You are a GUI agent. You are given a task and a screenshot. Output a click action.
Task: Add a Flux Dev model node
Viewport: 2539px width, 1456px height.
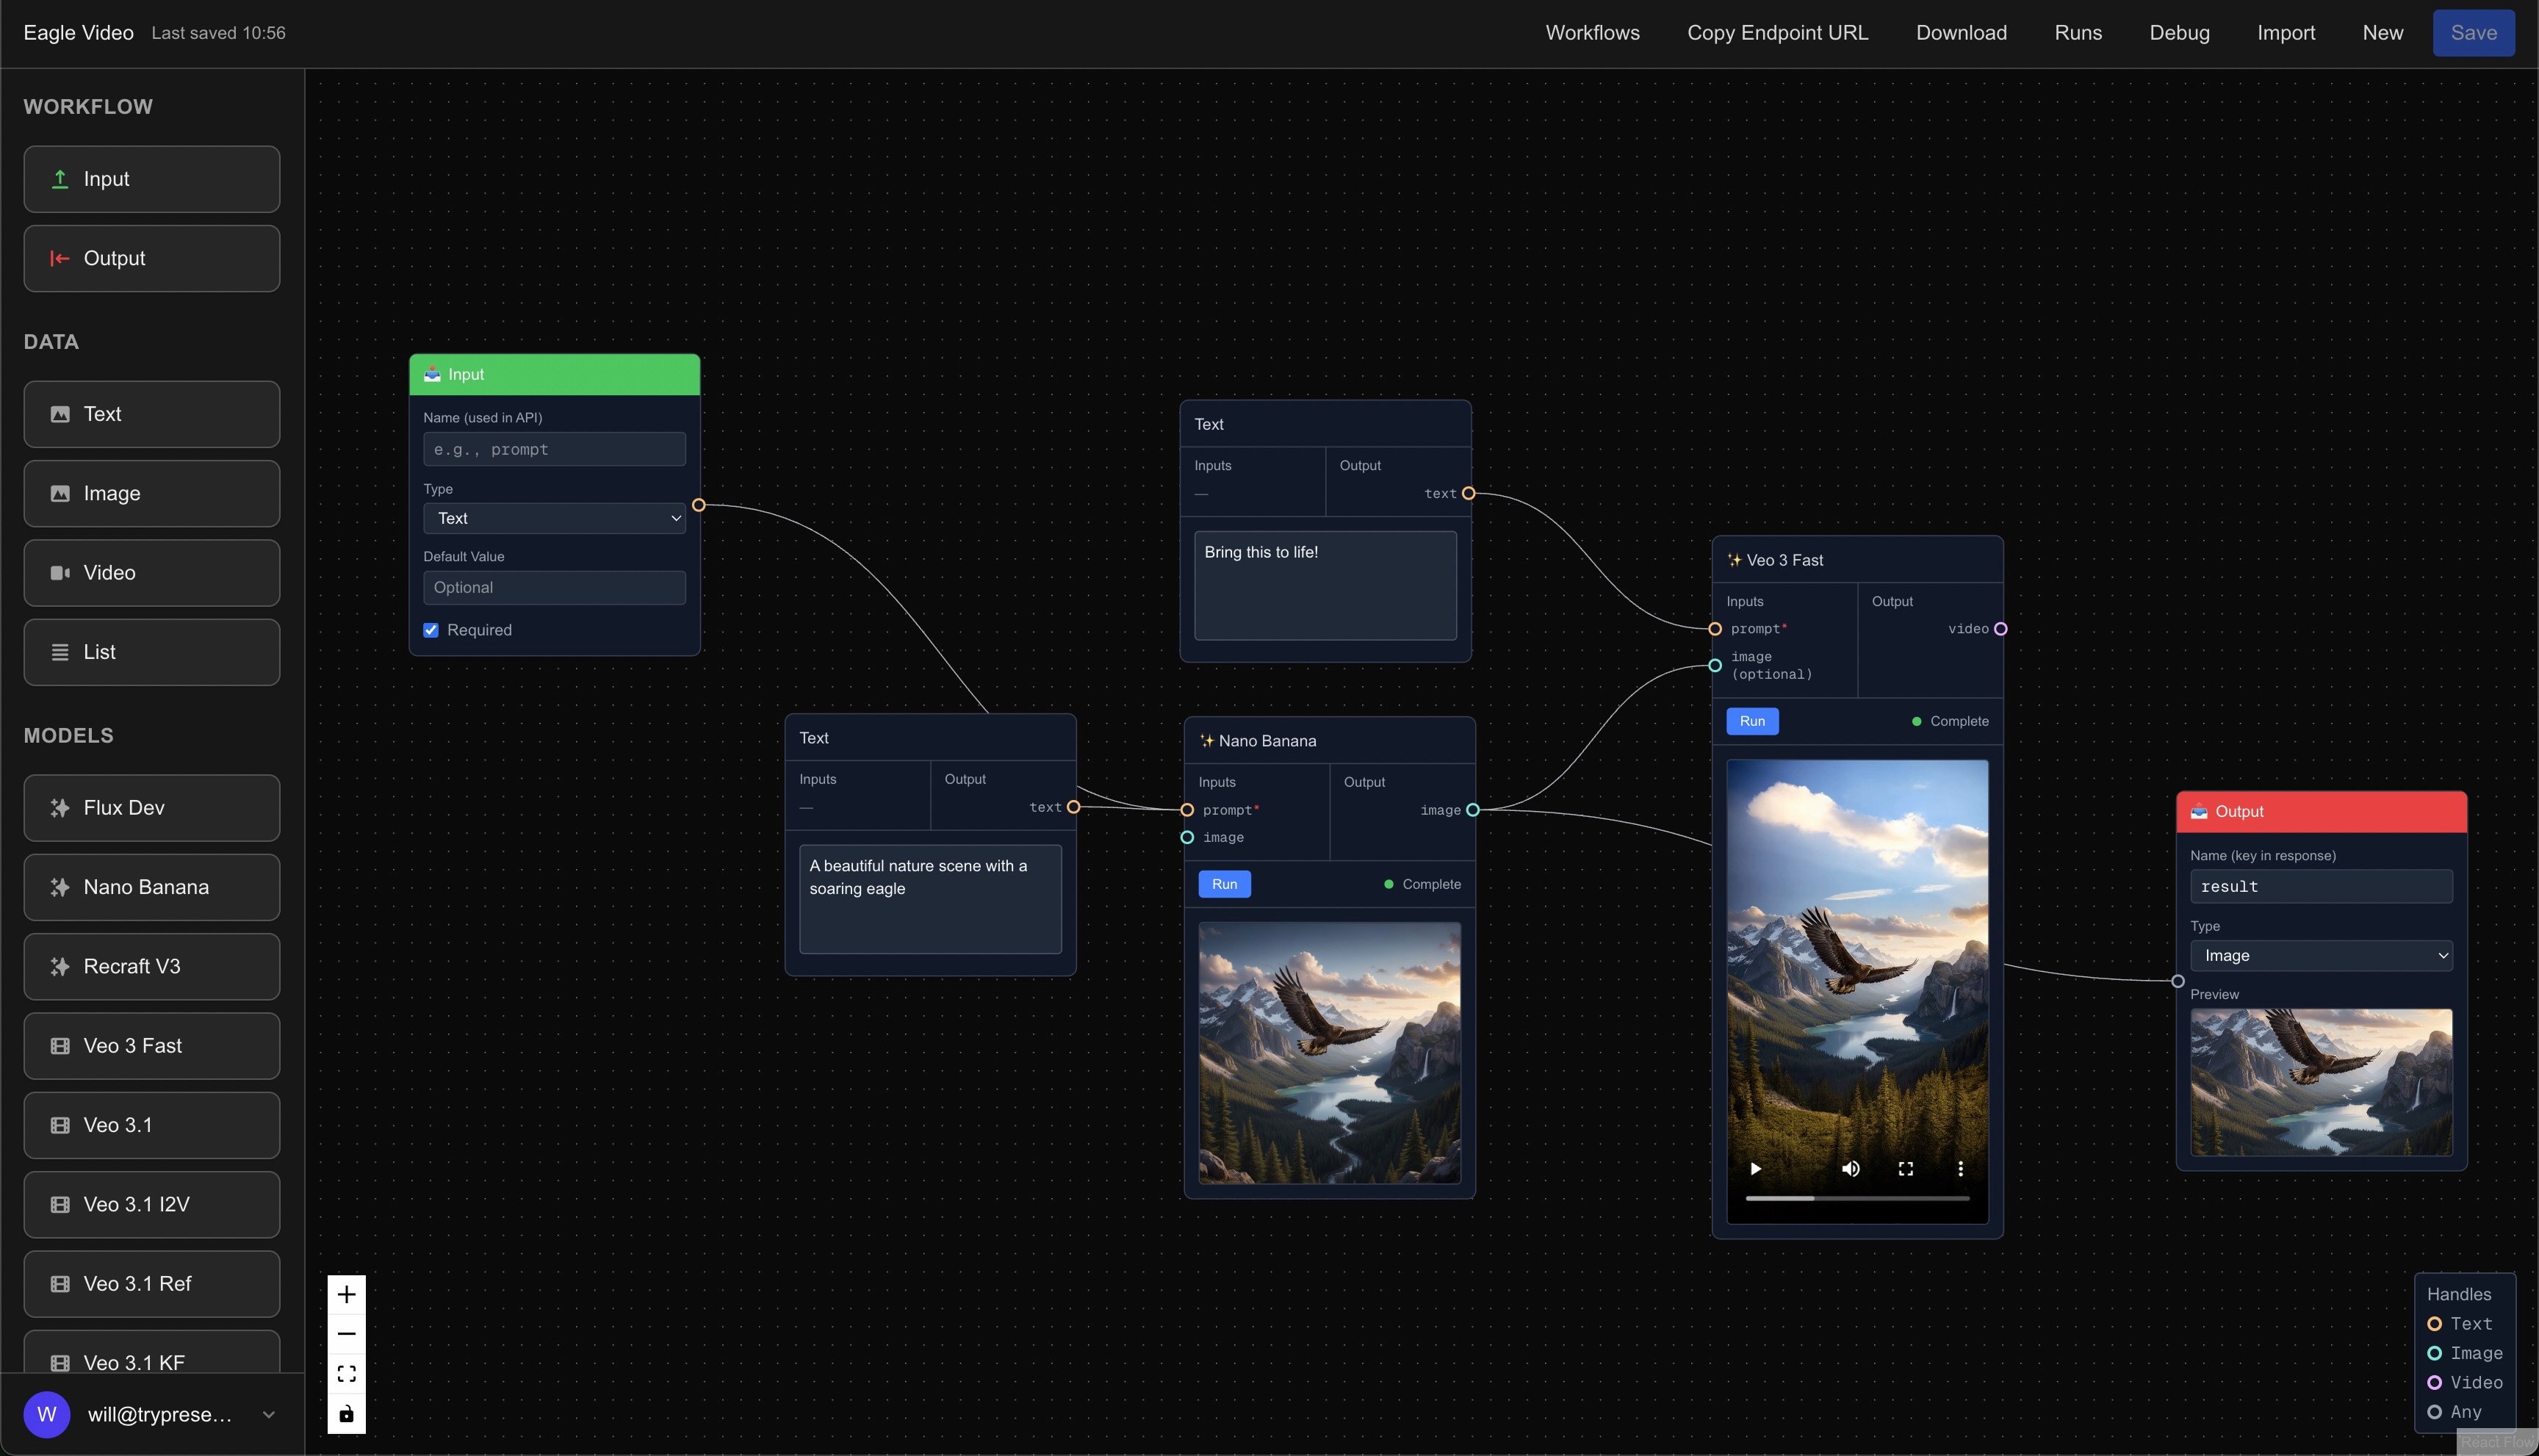point(152,808)
